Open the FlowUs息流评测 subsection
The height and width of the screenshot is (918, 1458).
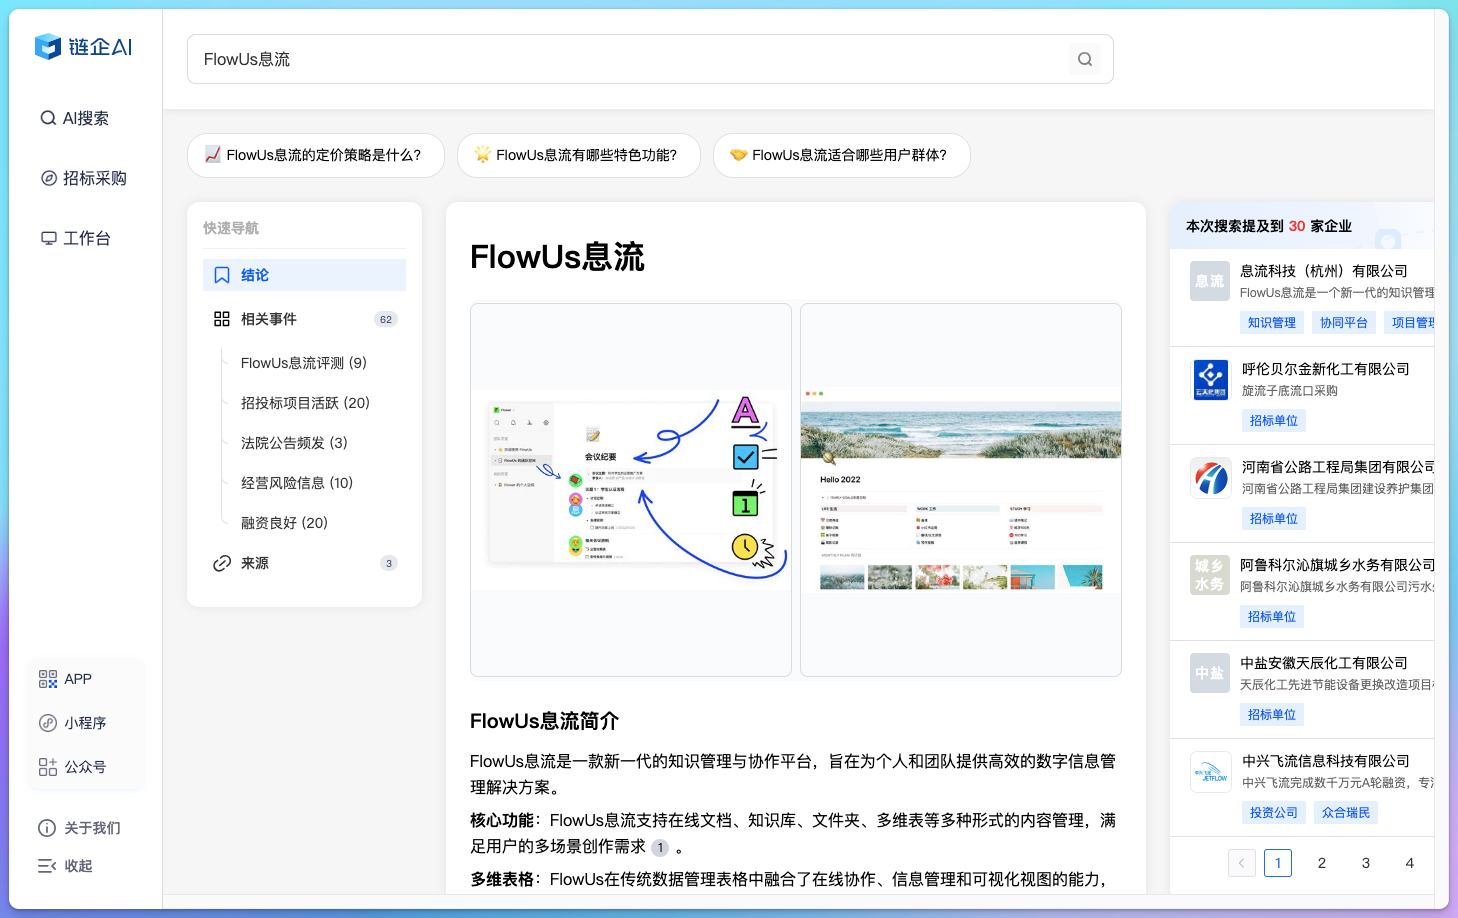pyautogui.click(x=302, y=362)
